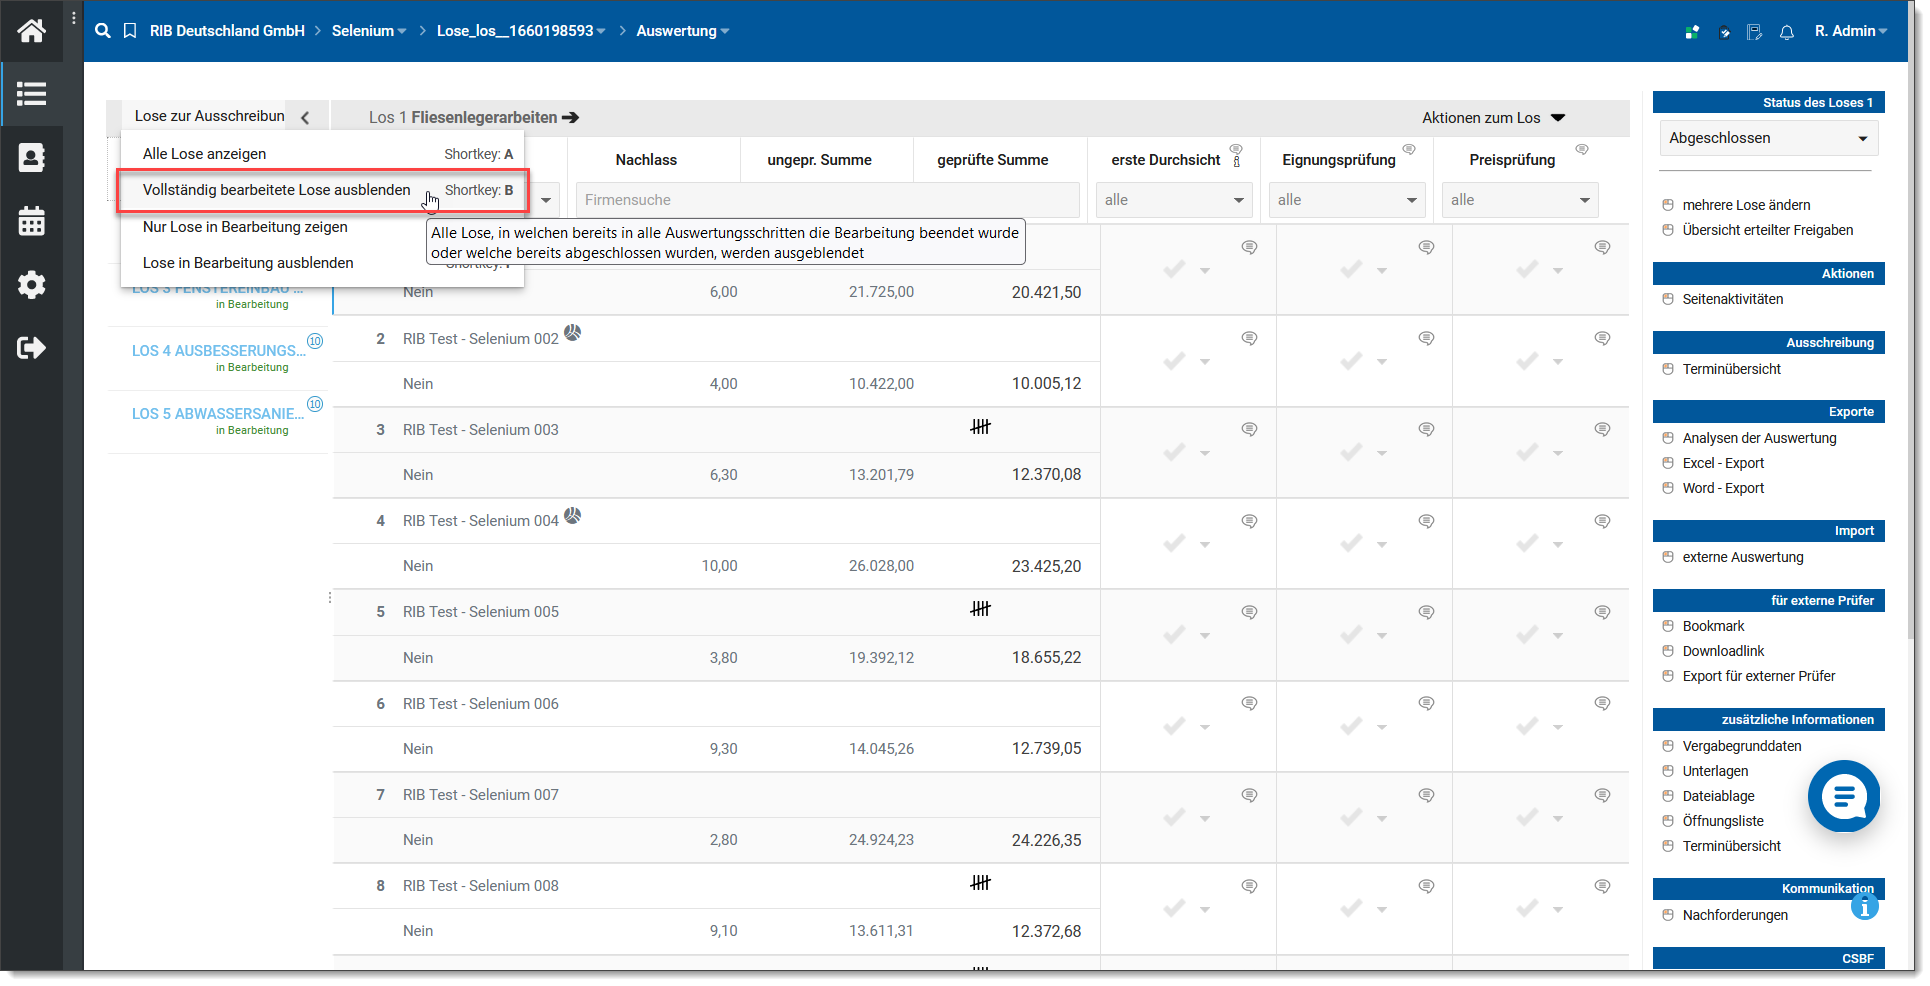Image resolution: width=1930 pixels, height=986 pixels.
Task: Click comment icon in Eignungsprüfung header
Action: [1409, 149]
